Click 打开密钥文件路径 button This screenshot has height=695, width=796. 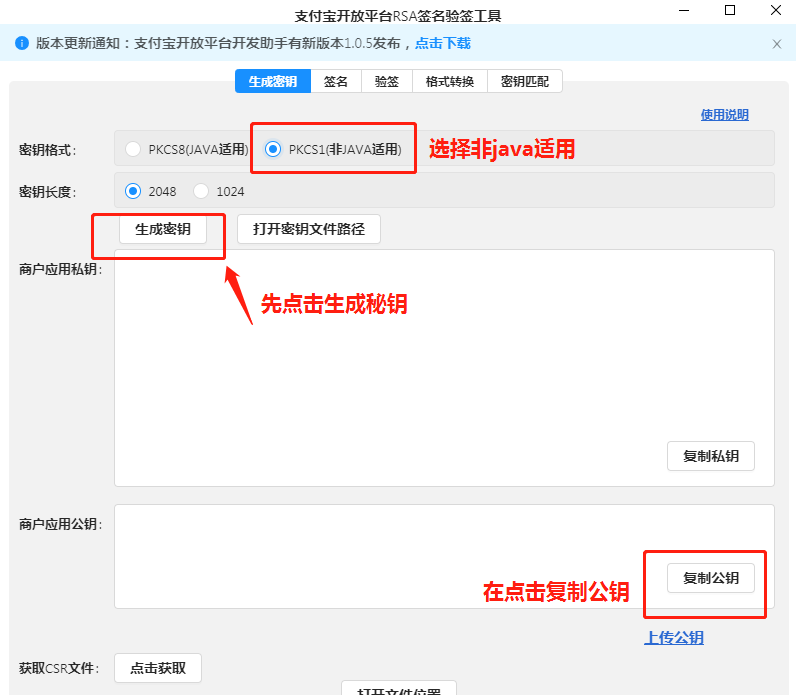point(309,229)
